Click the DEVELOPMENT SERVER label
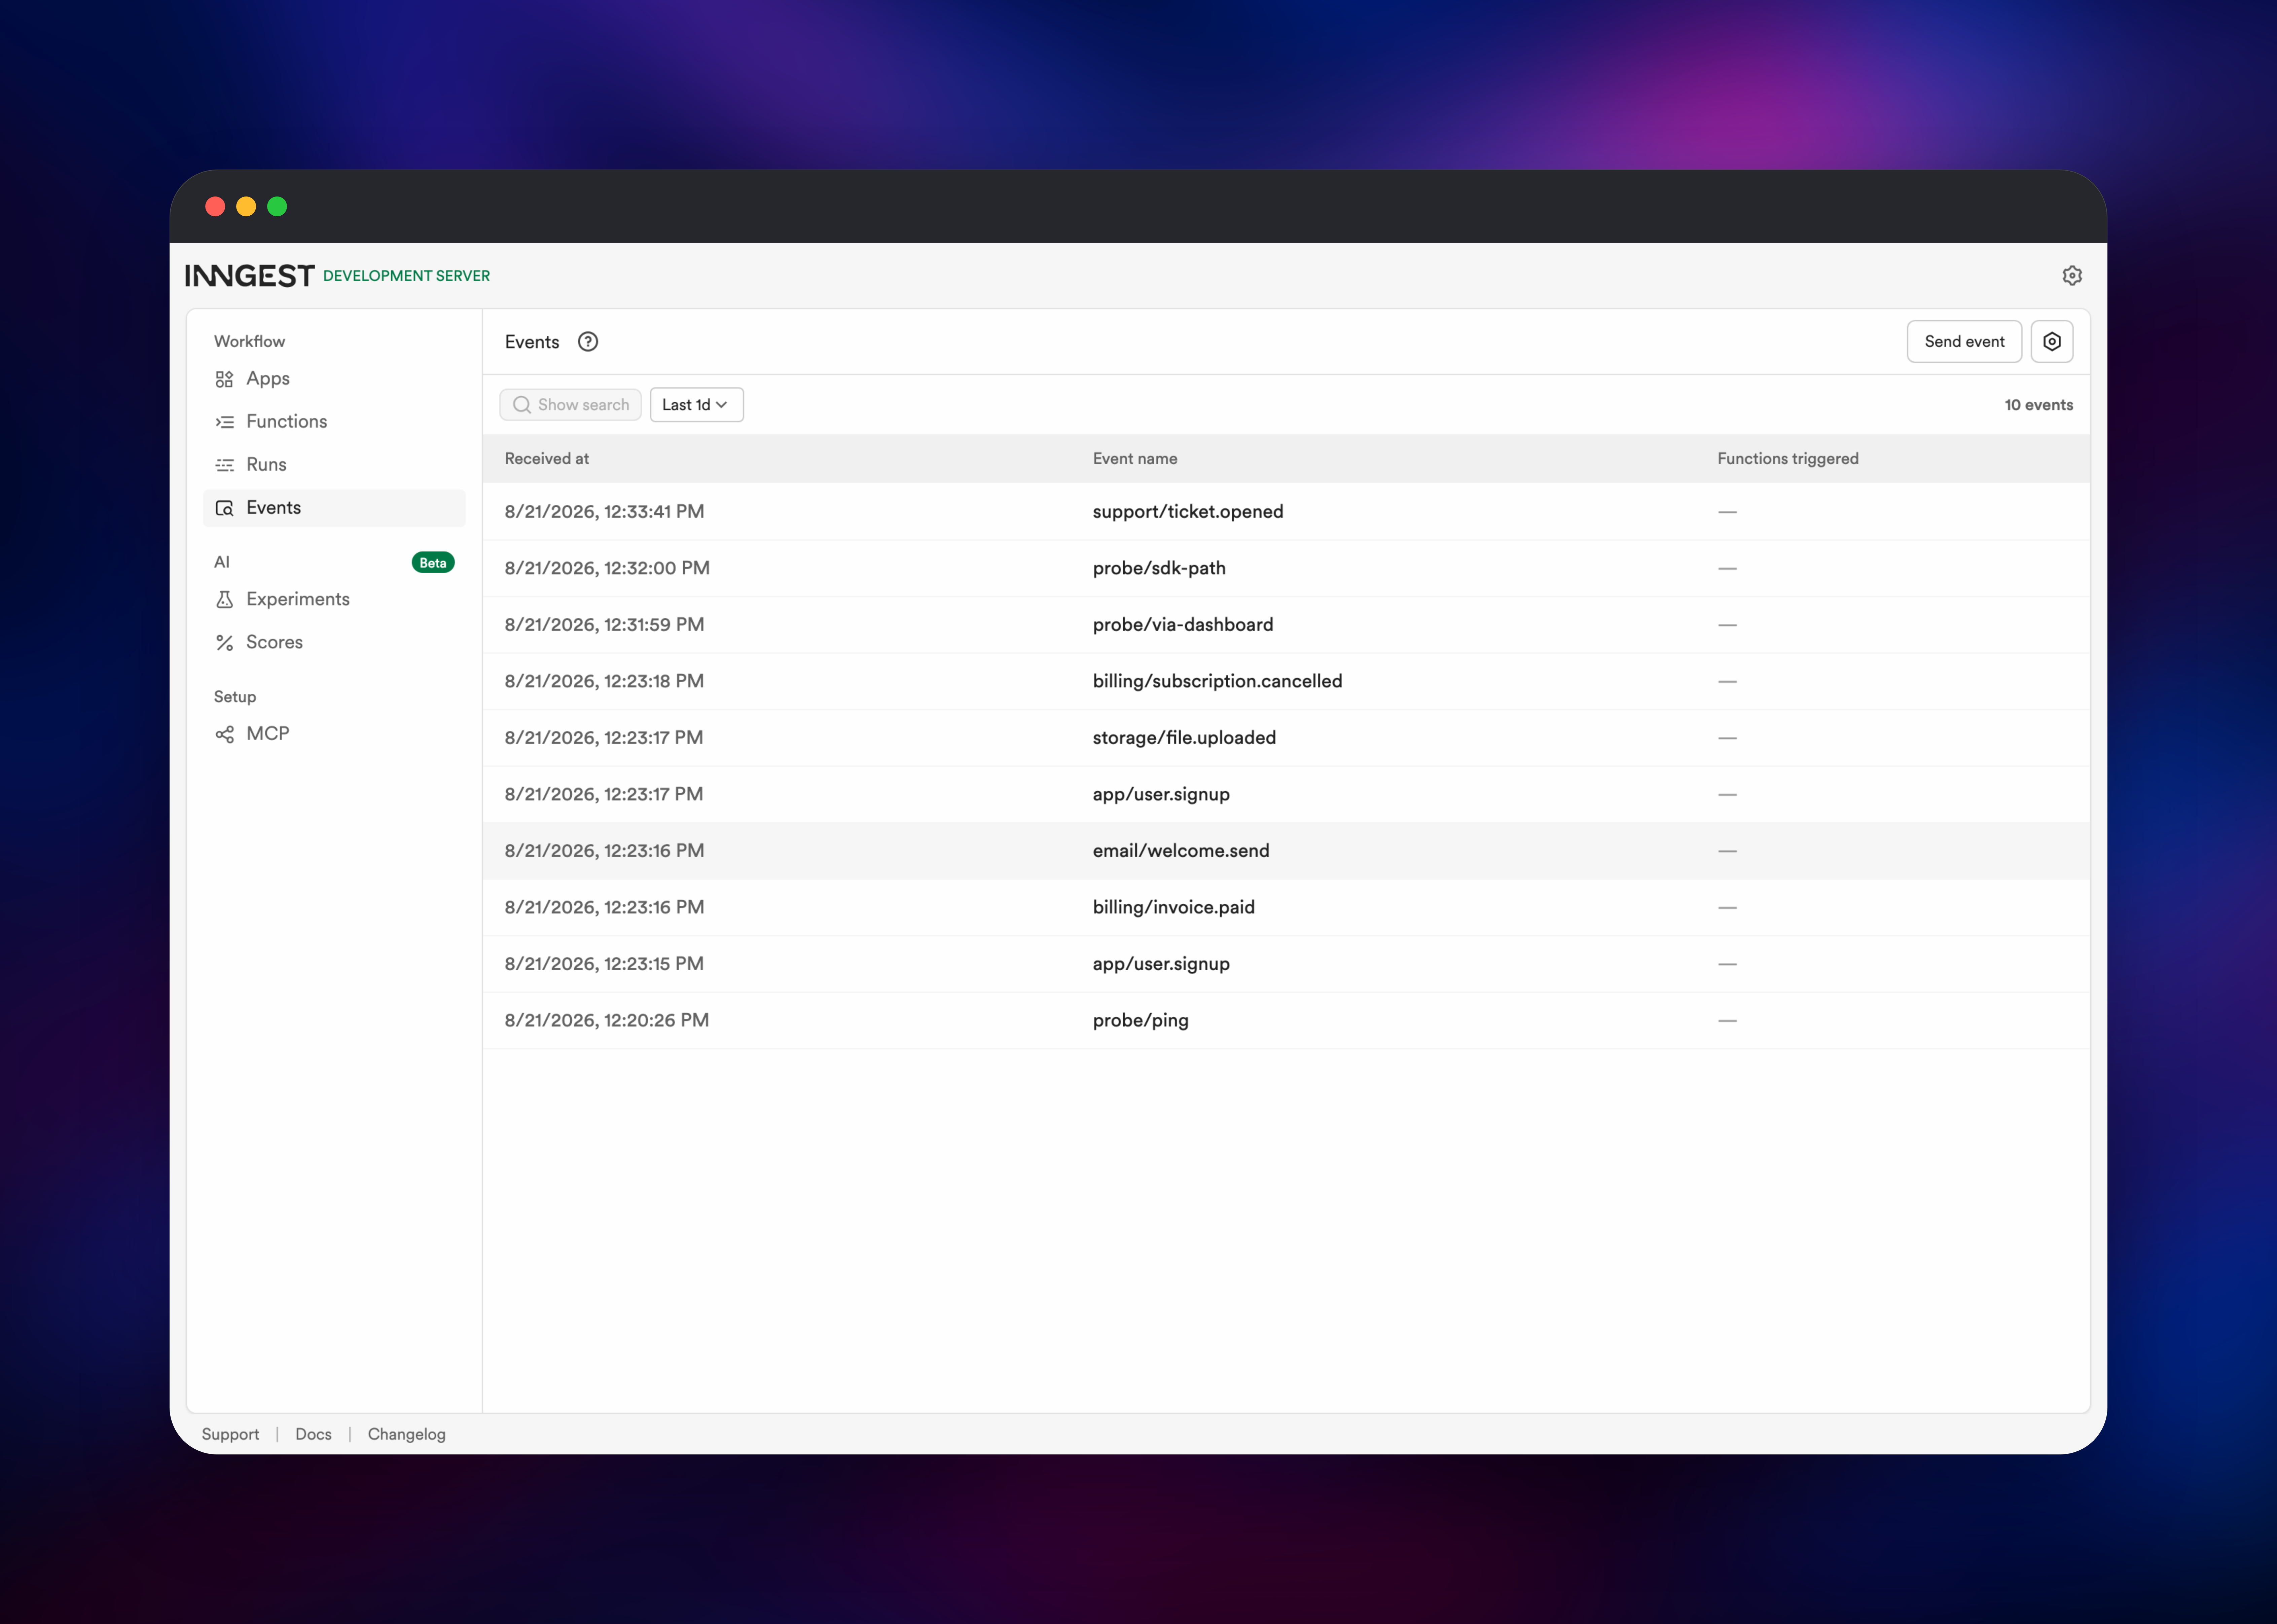 pos(406,276)
